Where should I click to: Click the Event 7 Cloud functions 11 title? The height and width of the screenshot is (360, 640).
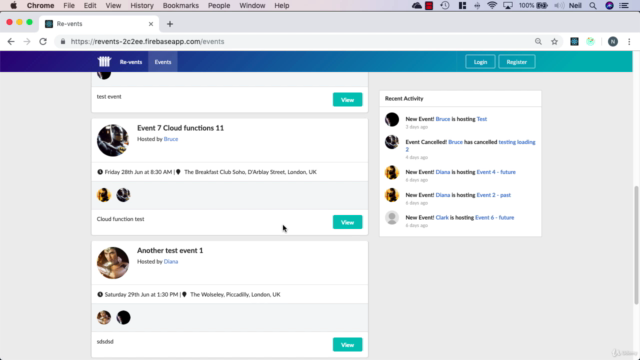pyautogui.click(x=180, y=128)
